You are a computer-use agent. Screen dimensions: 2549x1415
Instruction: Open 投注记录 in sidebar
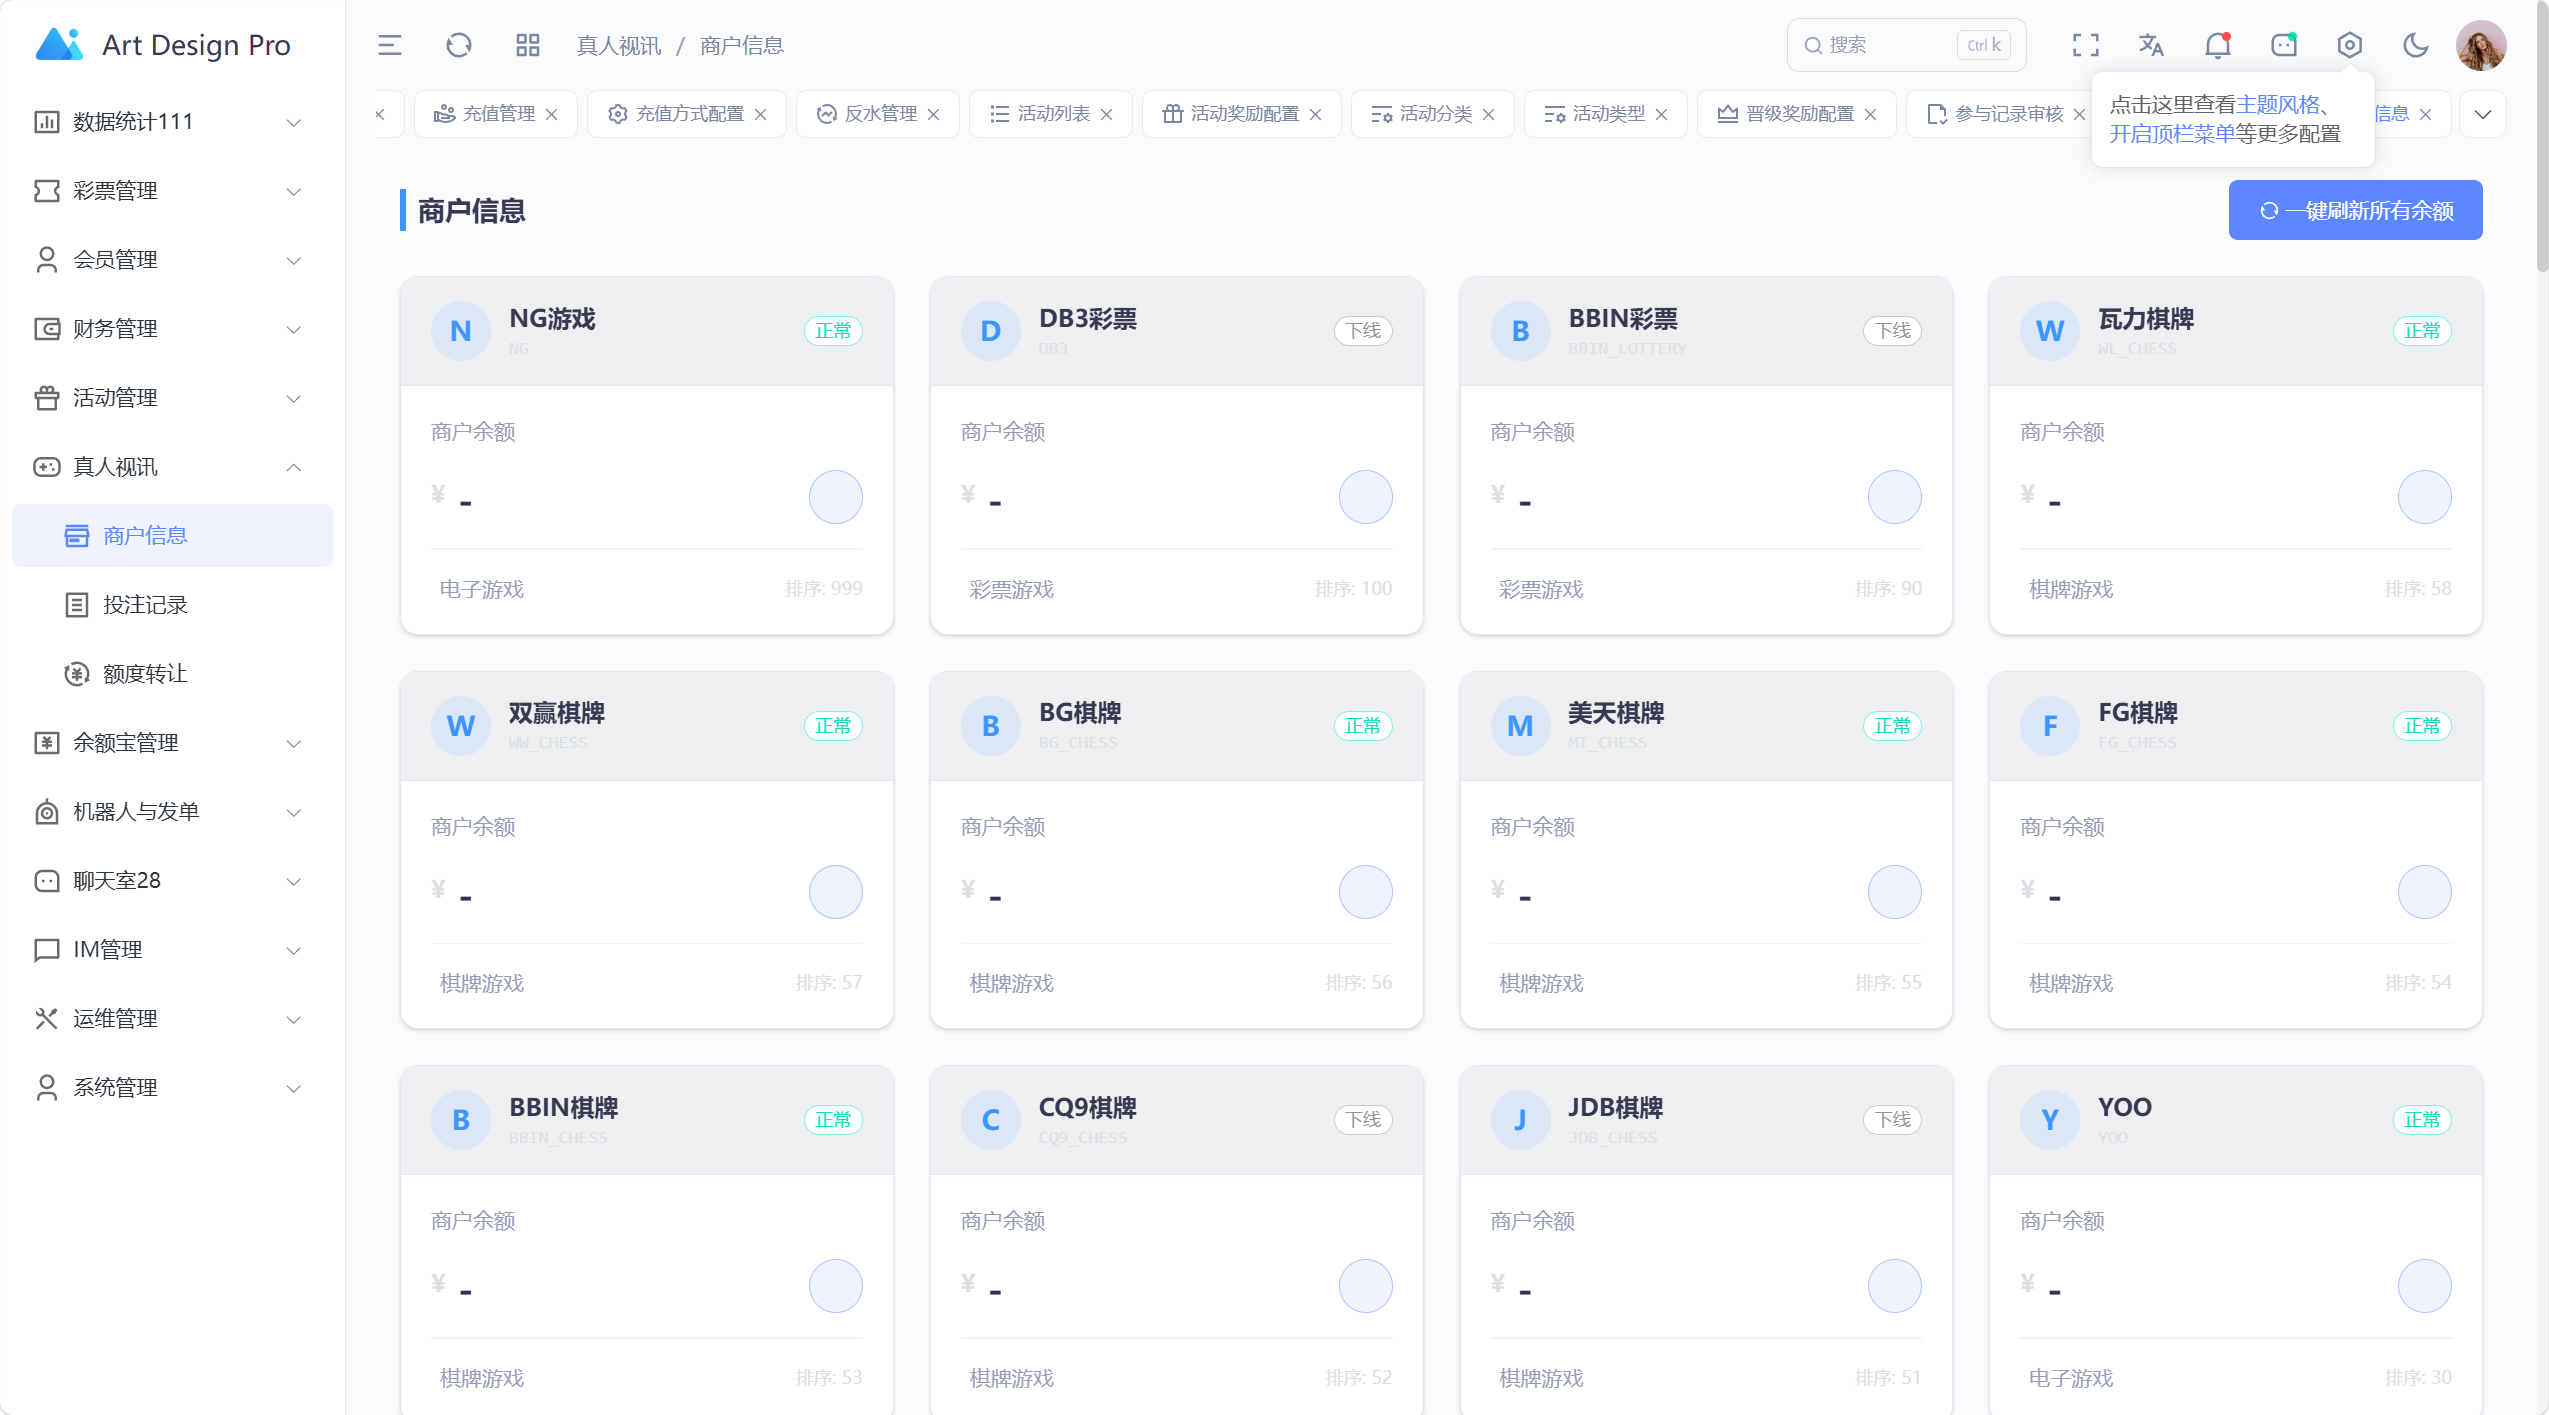172,605
